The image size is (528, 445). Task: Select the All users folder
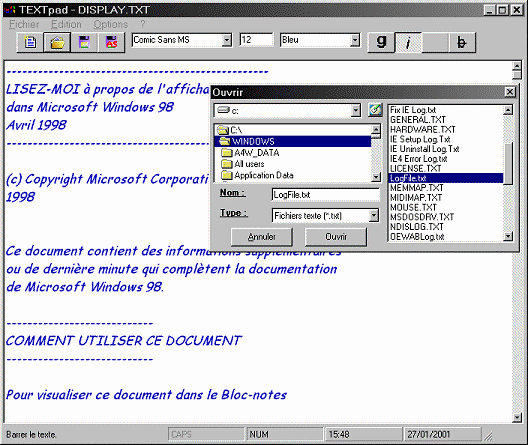point(293,164)
